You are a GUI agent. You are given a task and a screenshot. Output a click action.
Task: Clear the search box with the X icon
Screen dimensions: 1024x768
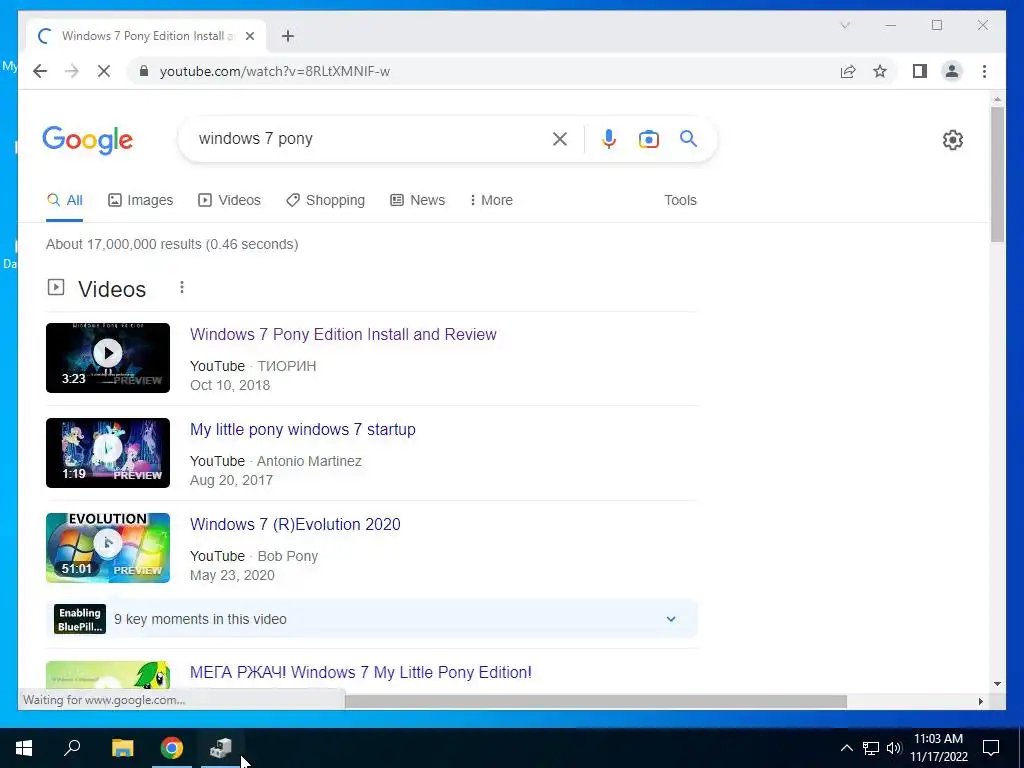560,138
